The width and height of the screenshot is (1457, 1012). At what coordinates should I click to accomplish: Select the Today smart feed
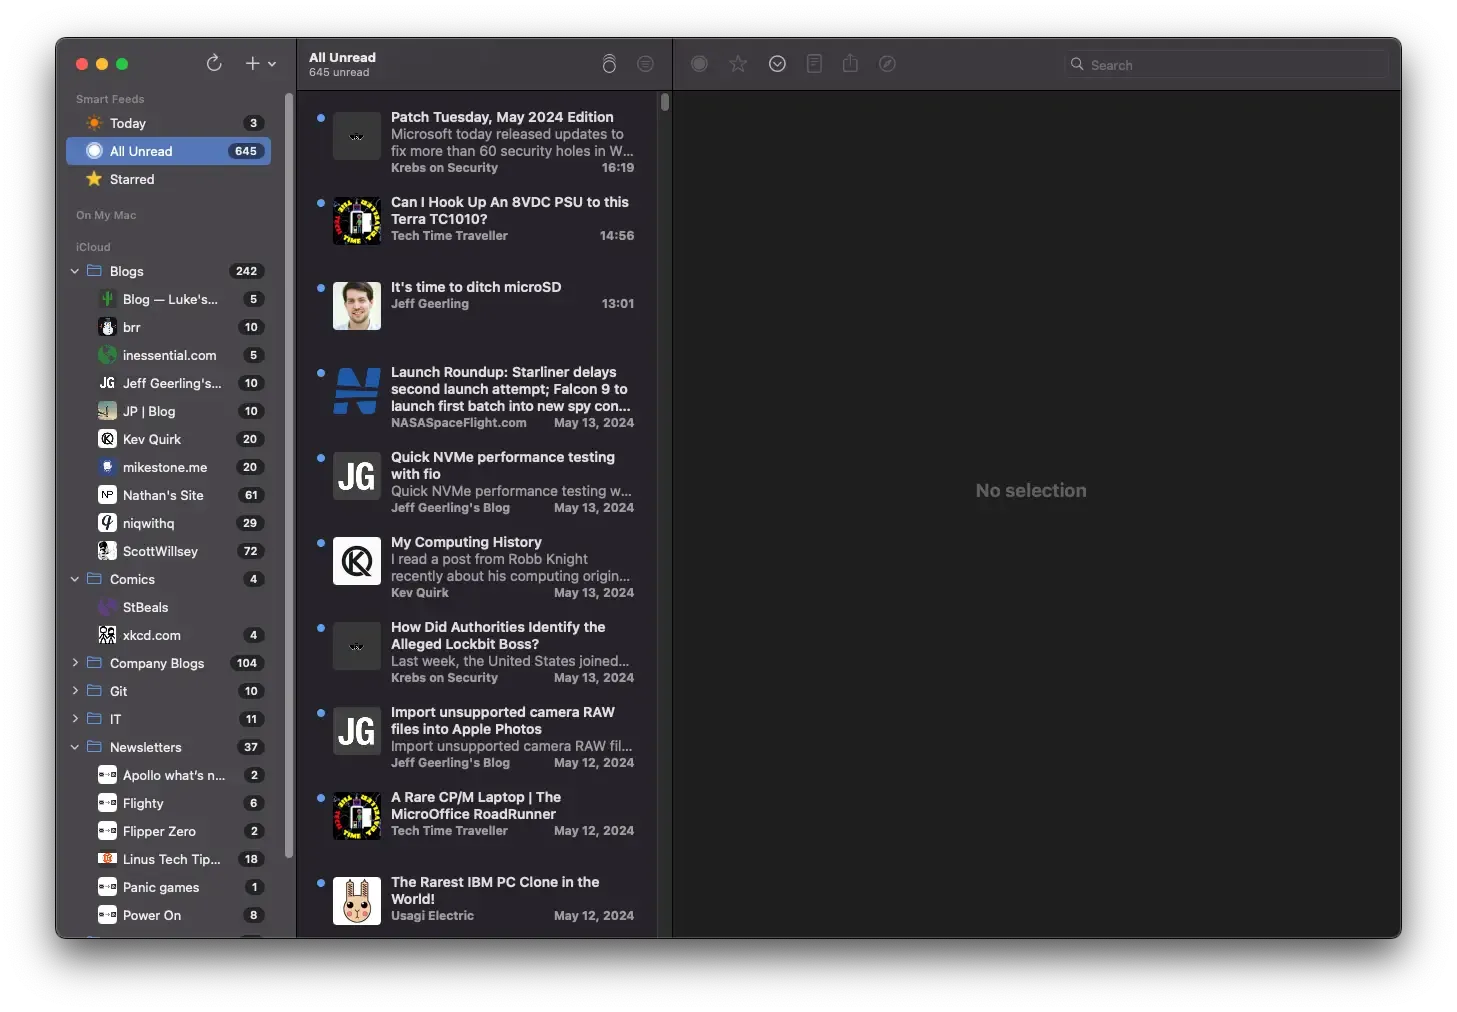point(128,123)
